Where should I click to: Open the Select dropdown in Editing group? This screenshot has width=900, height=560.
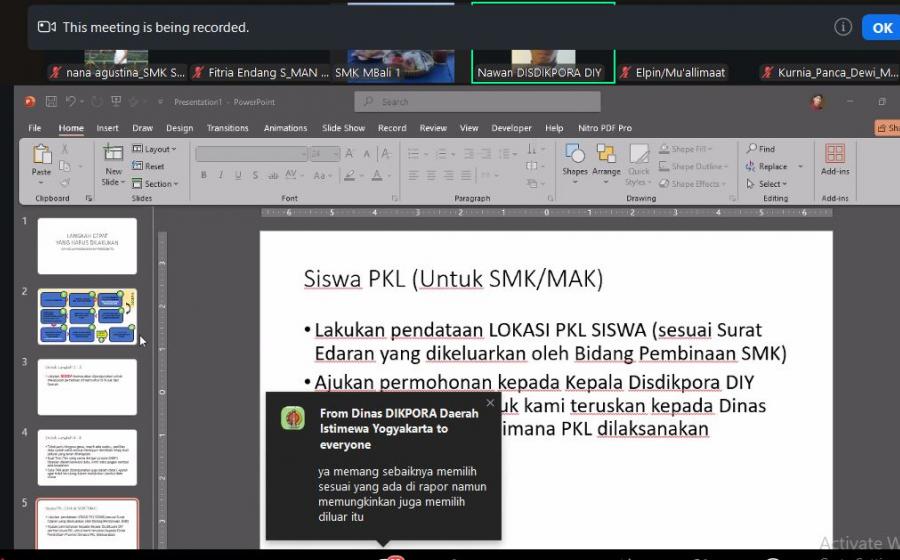pos(766,184)
